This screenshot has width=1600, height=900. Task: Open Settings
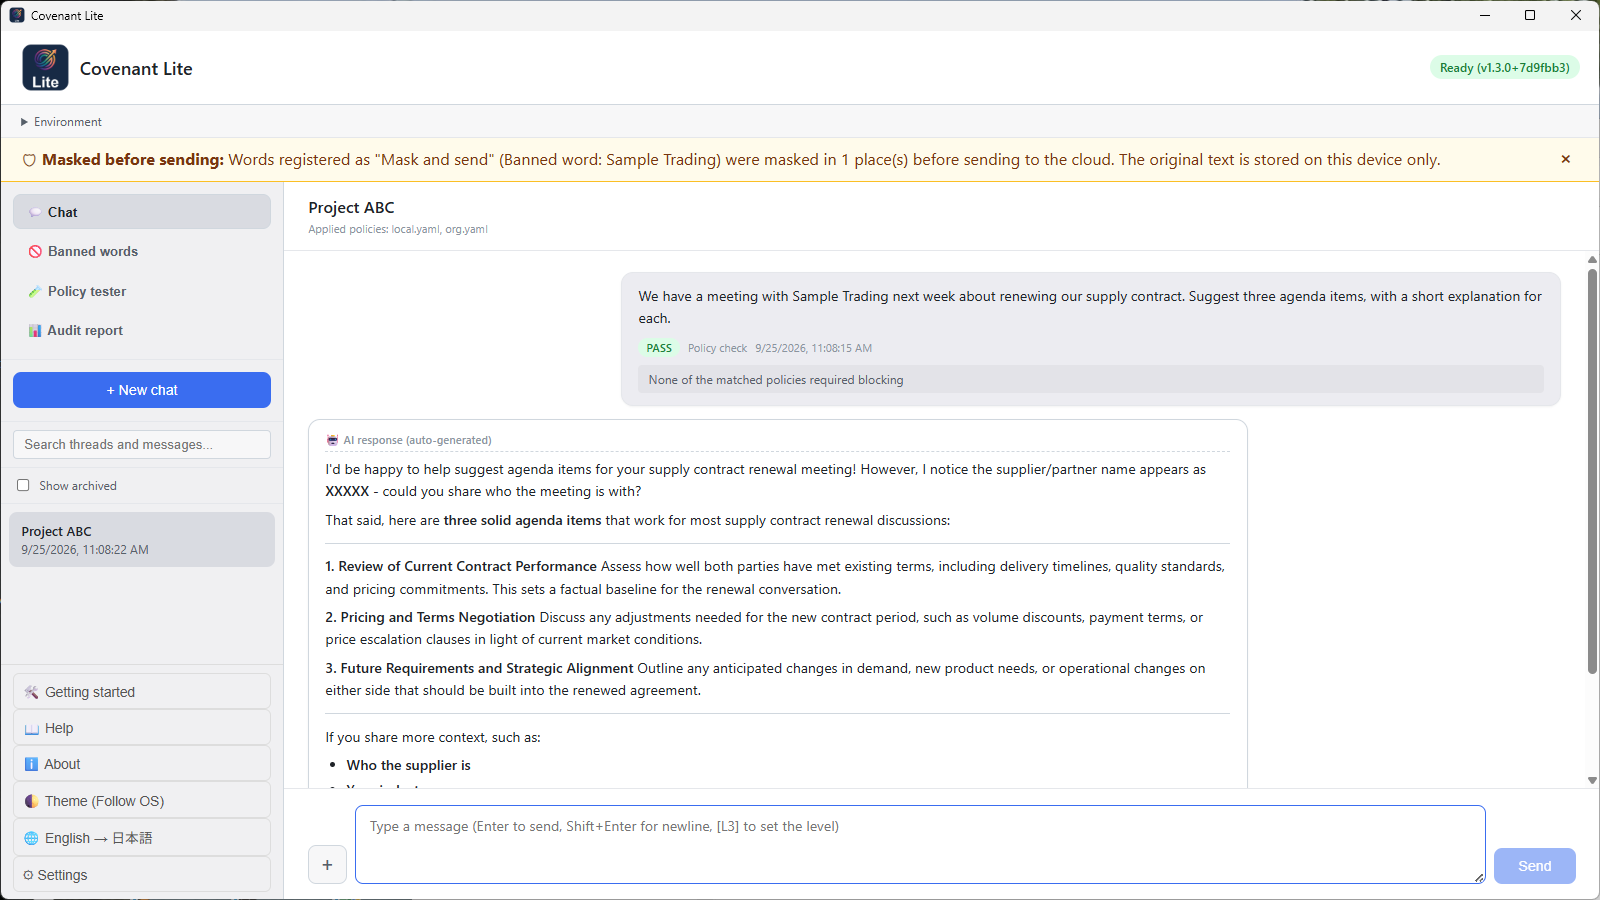(142, 875)
